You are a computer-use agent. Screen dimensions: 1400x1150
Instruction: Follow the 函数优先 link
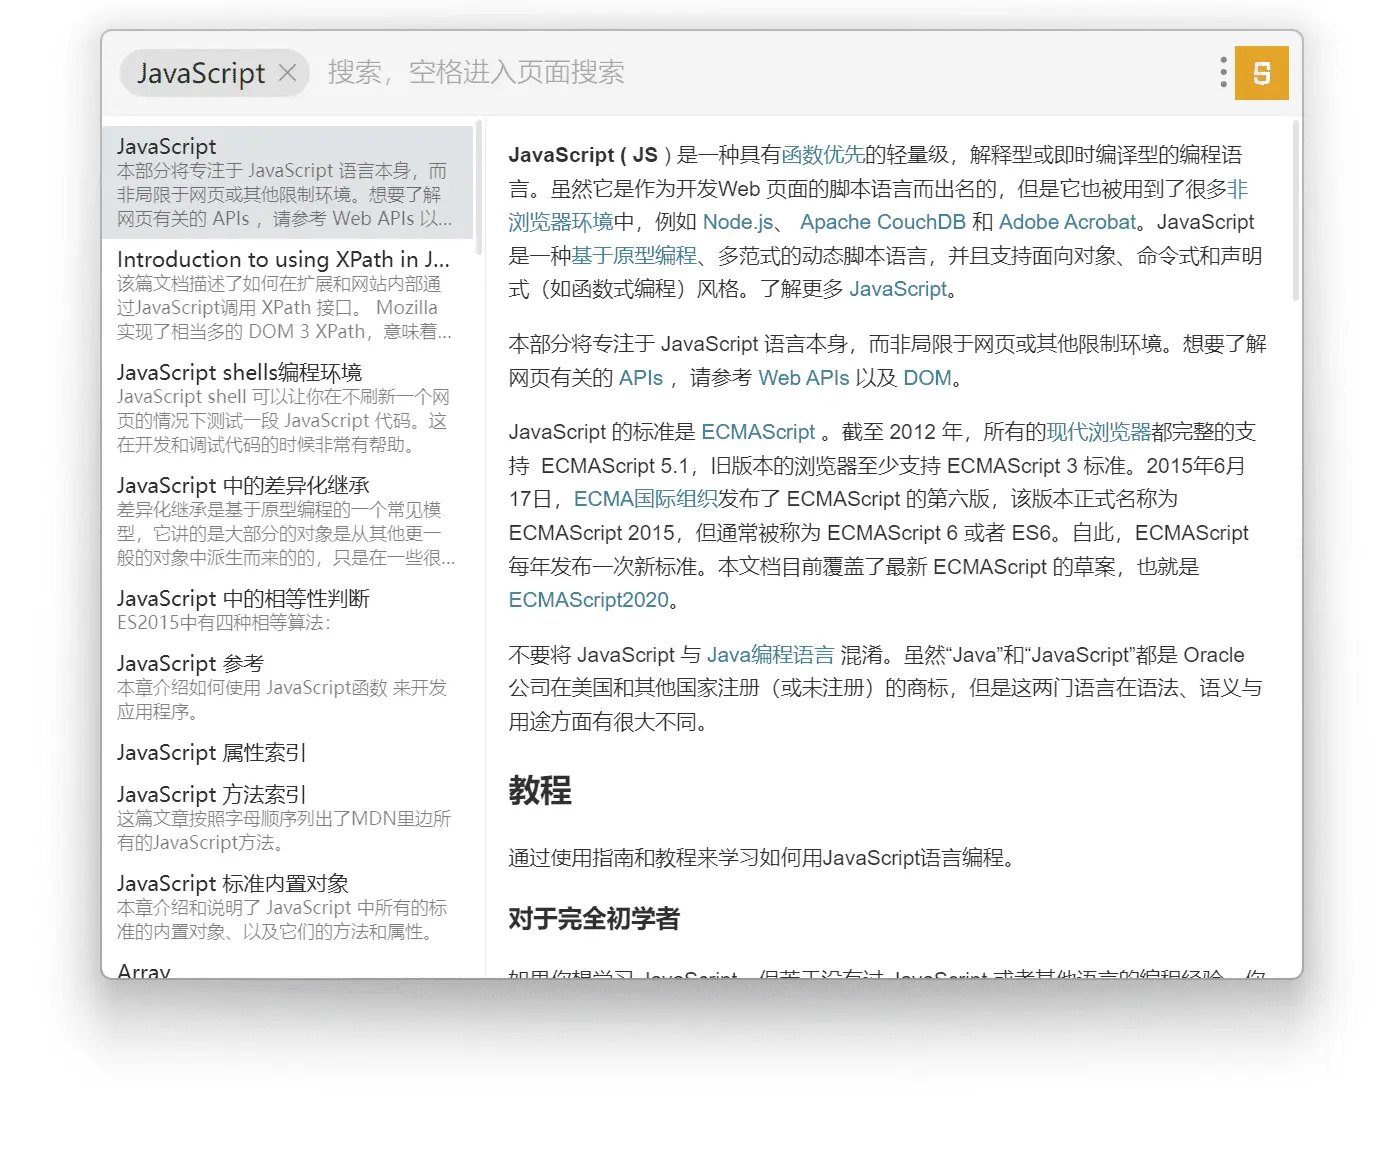(823, 155)
